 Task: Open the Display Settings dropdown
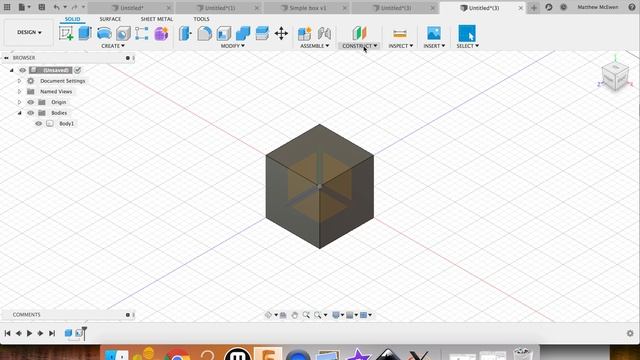coord(338,315)
